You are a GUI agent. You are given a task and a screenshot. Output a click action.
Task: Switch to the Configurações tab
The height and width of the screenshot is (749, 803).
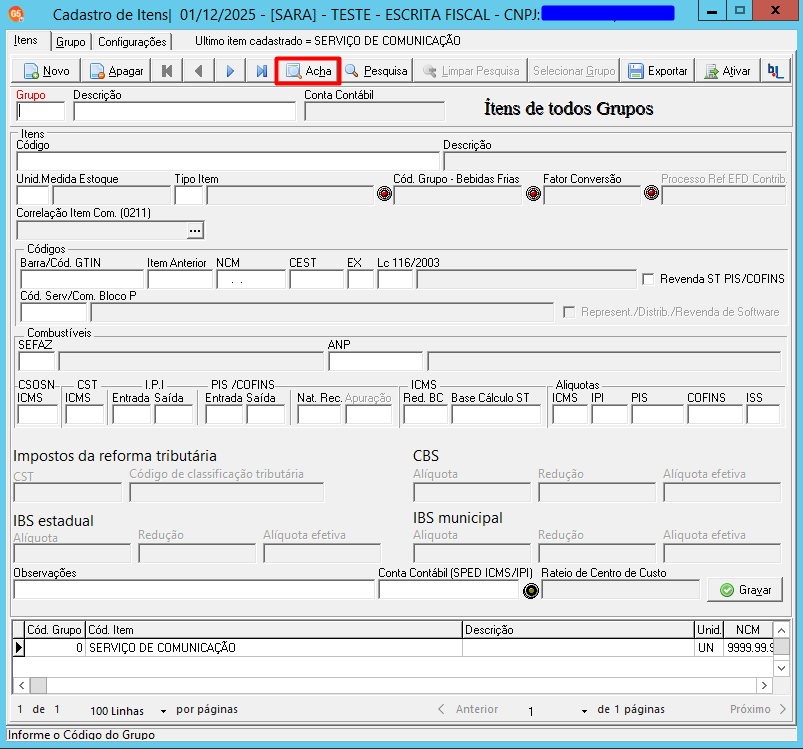(x=132, y=41)
